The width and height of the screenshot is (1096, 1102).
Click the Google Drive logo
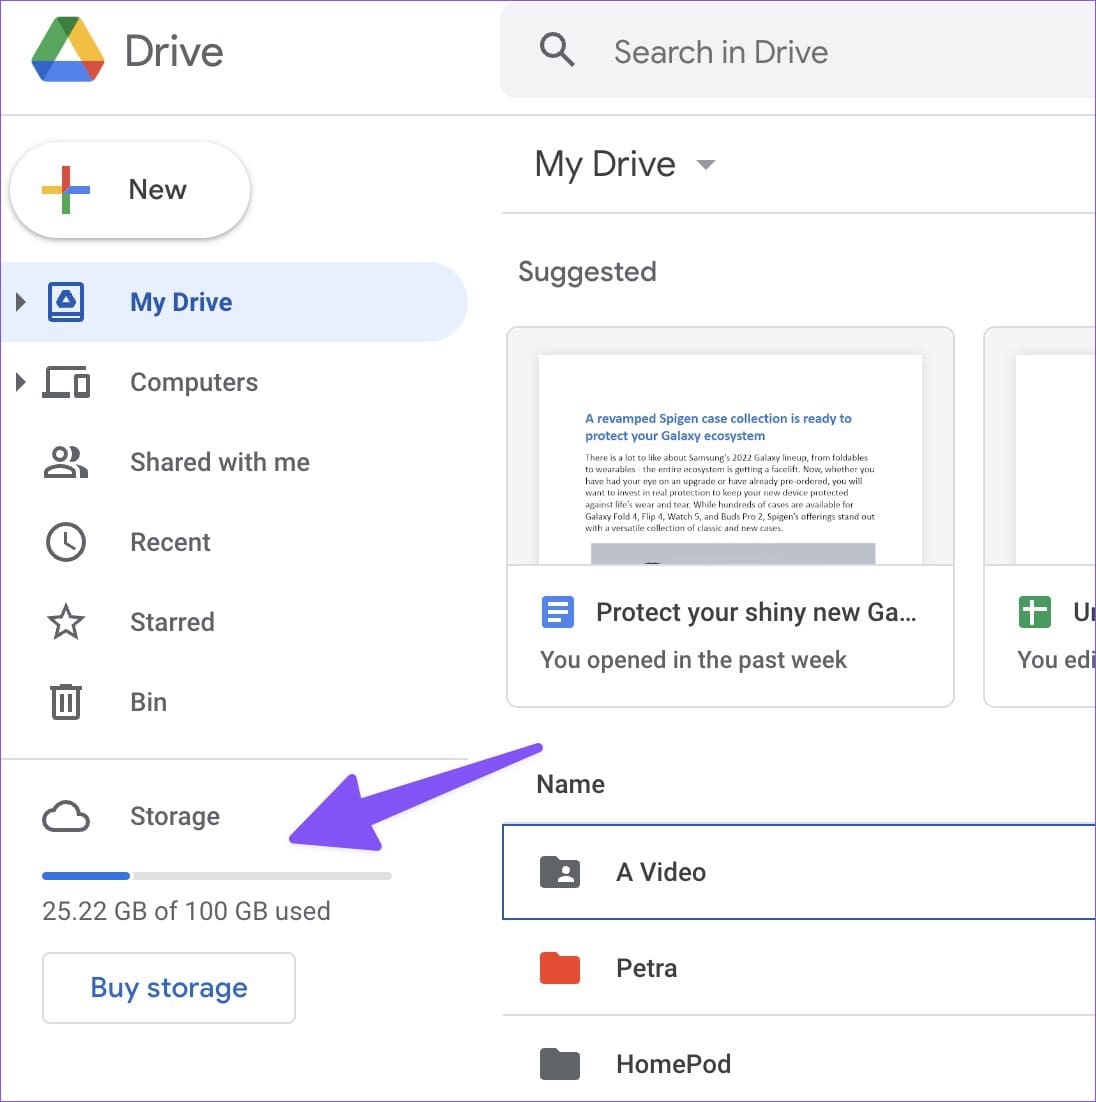(68, 50)
